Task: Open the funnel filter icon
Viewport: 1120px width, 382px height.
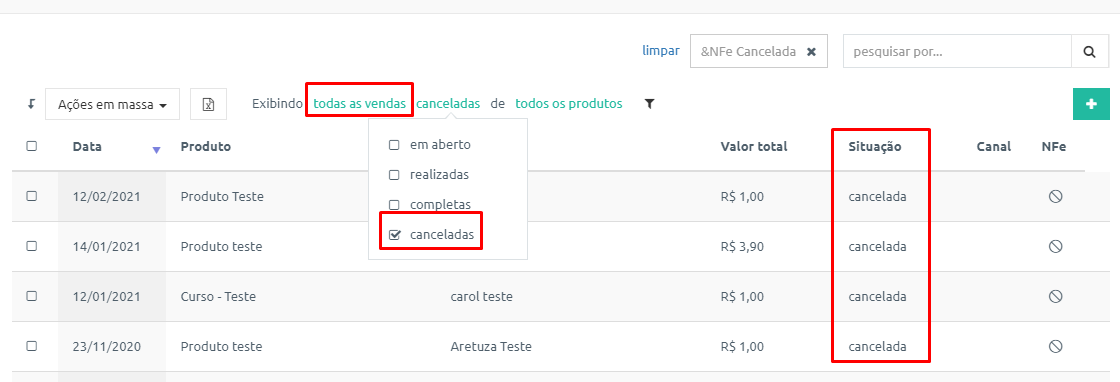Action: tap(649, 104)
